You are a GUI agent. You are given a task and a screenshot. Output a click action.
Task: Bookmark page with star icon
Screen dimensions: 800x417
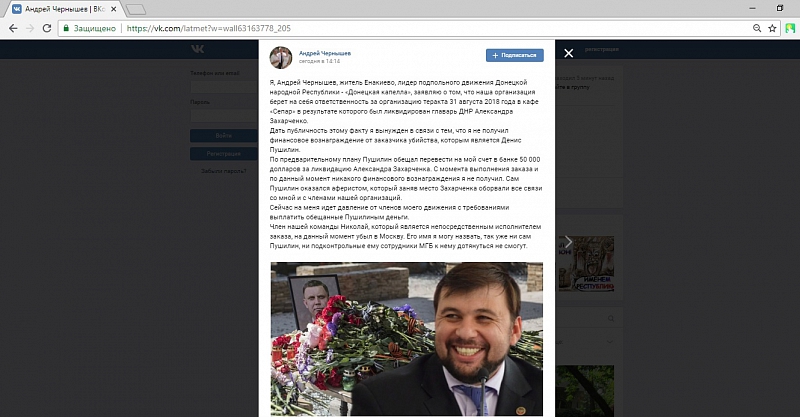[772, 29]
